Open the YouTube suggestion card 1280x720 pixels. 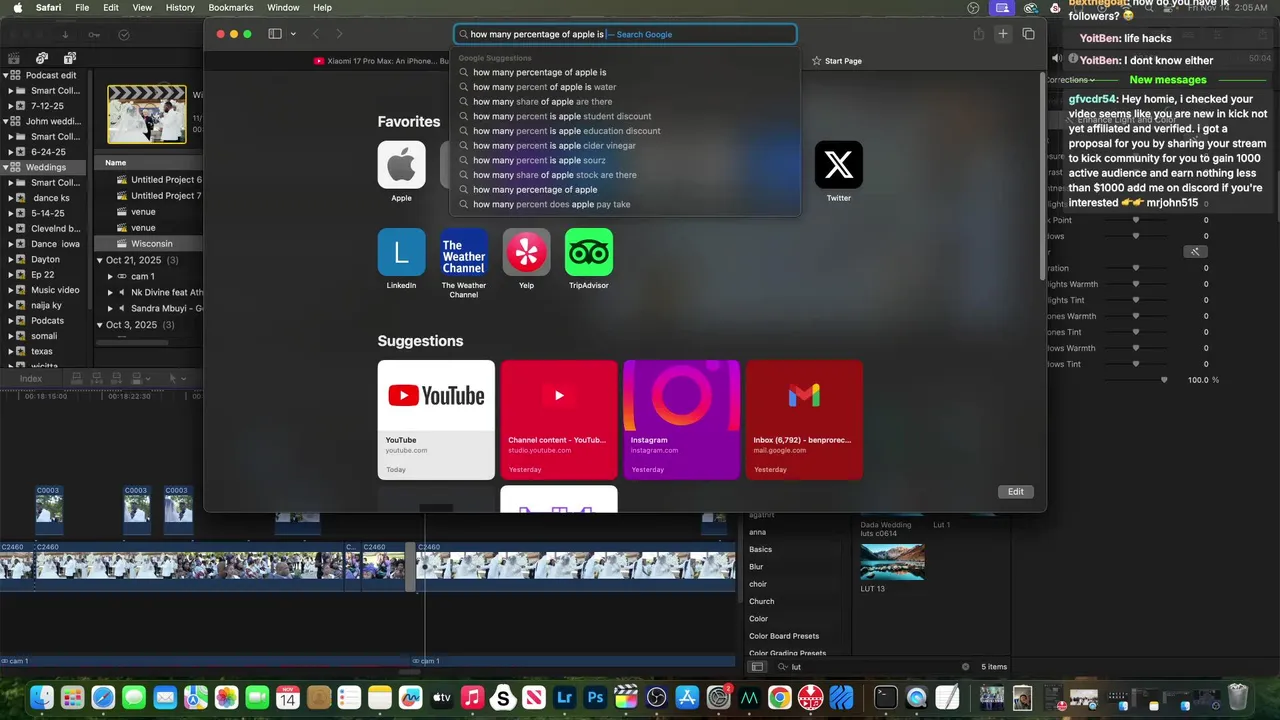click(436, 420)
